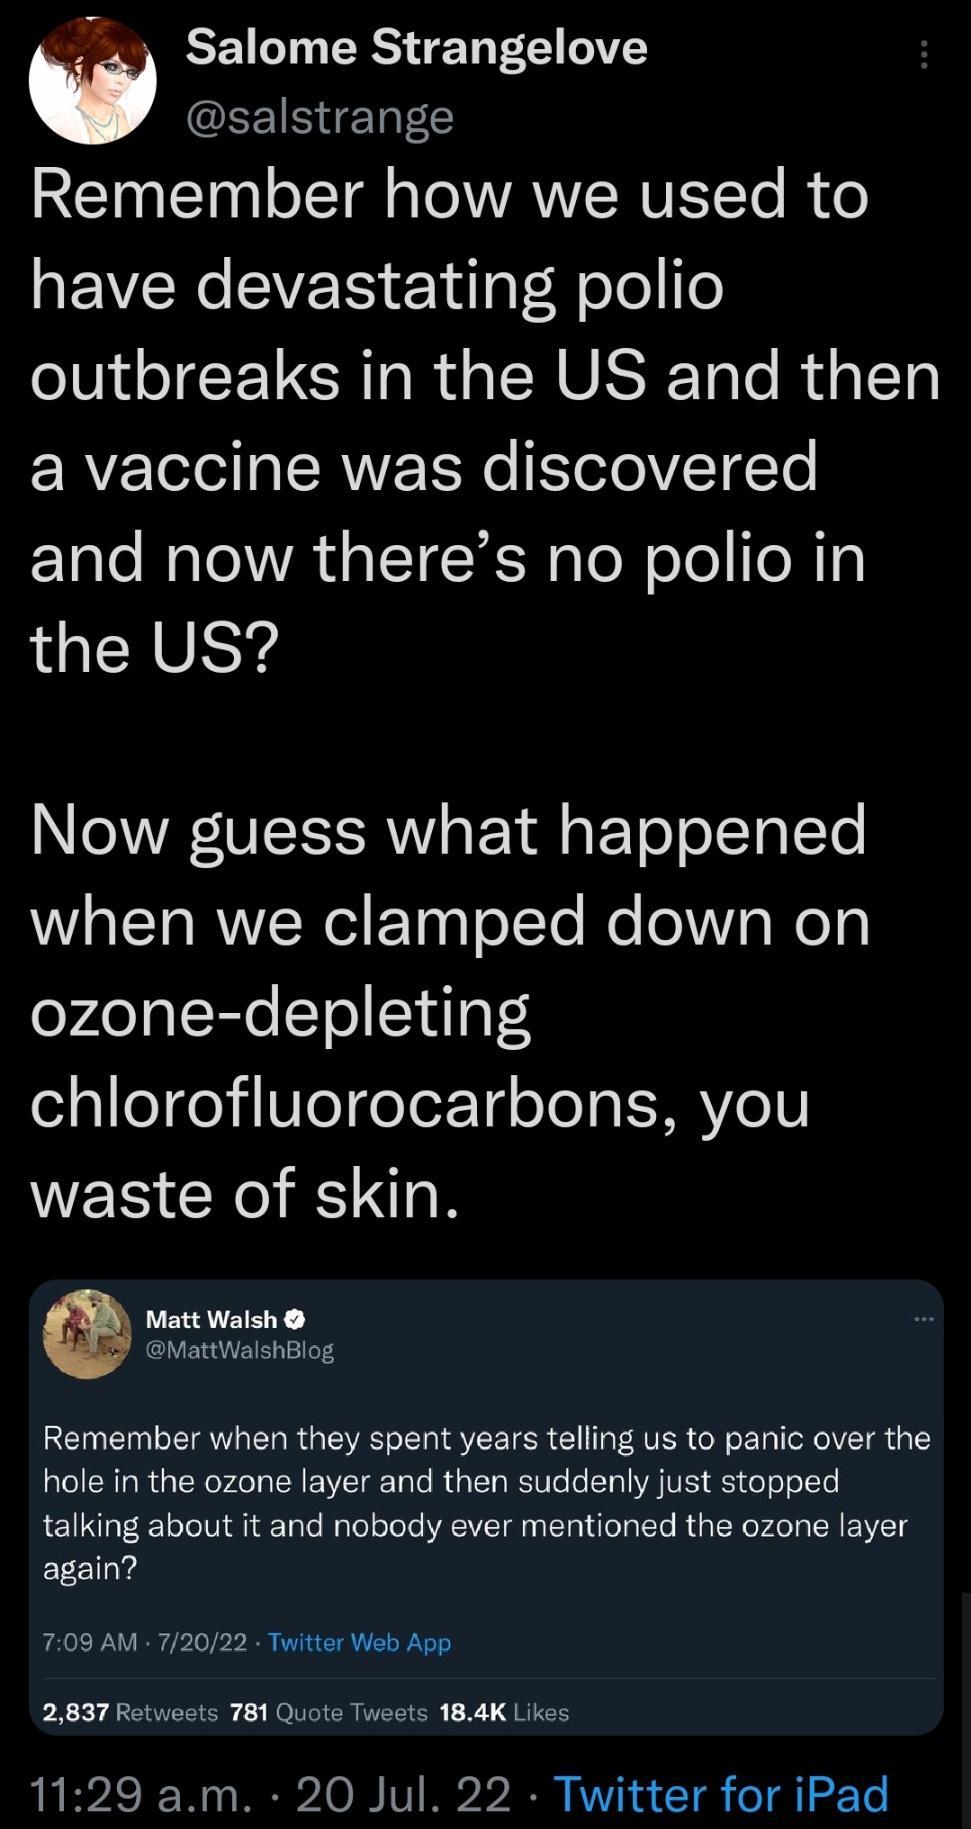Screen dimensions: 971x1829
Task: Click the tweet timestamp 7:09 AM 7/20/22
Action: (x=145, y=1641)
